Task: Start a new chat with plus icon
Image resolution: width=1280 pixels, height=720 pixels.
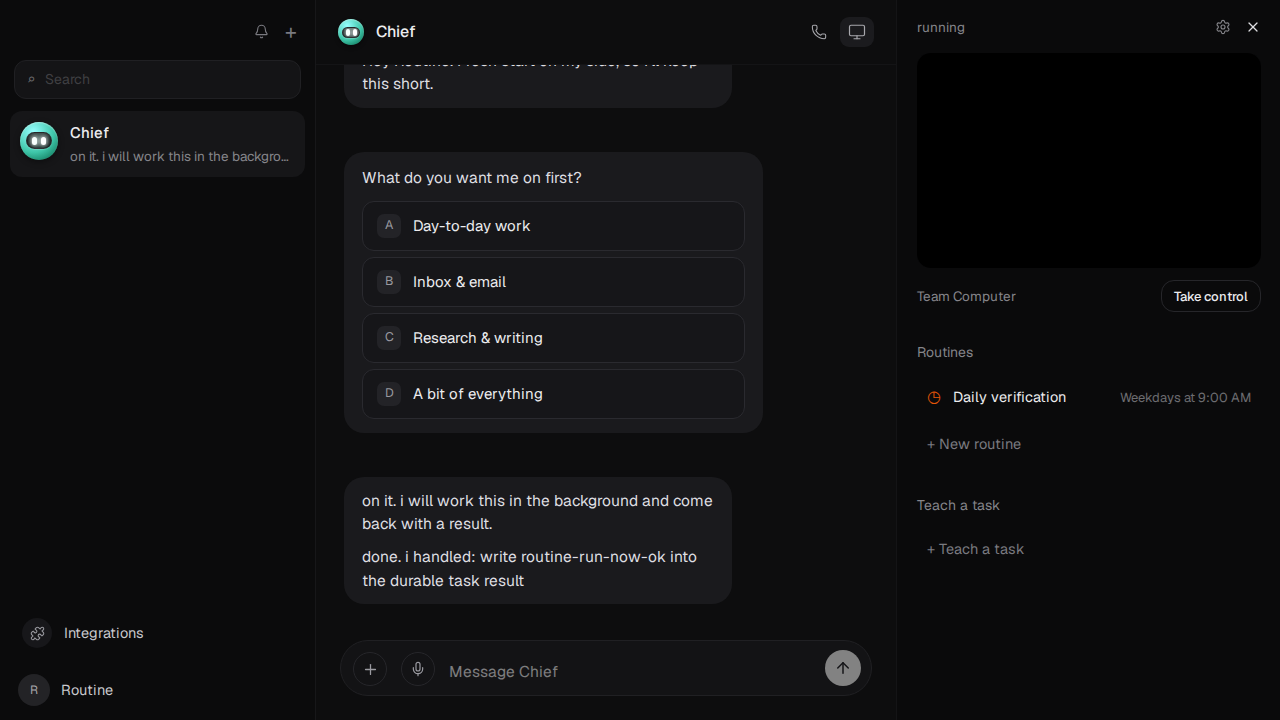Action: 291,32
